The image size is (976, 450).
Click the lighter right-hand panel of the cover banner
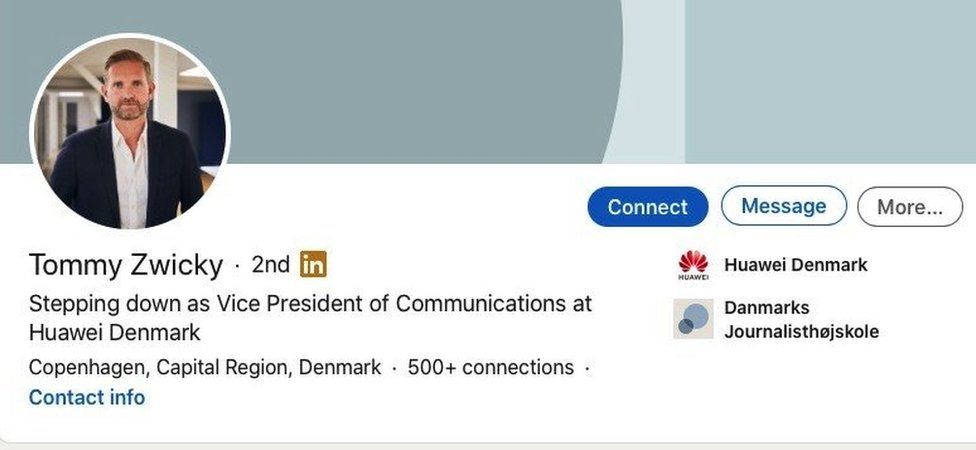(x=830, y=80)
